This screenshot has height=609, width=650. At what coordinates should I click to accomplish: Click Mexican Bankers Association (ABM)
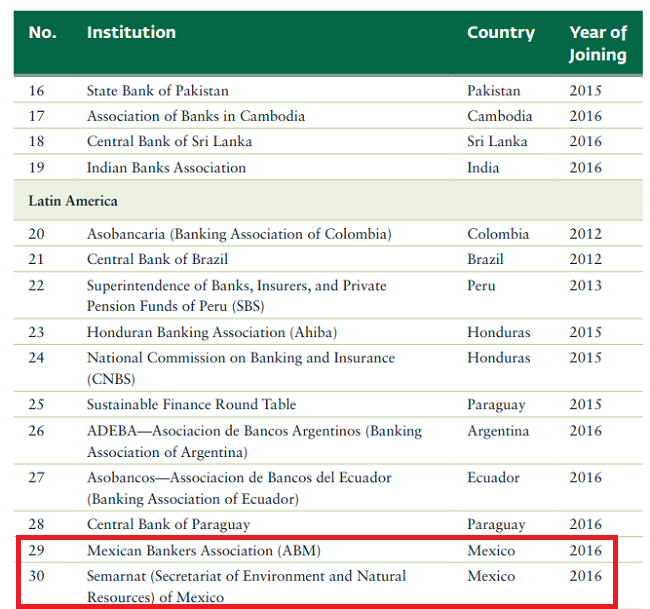[203, 551]
